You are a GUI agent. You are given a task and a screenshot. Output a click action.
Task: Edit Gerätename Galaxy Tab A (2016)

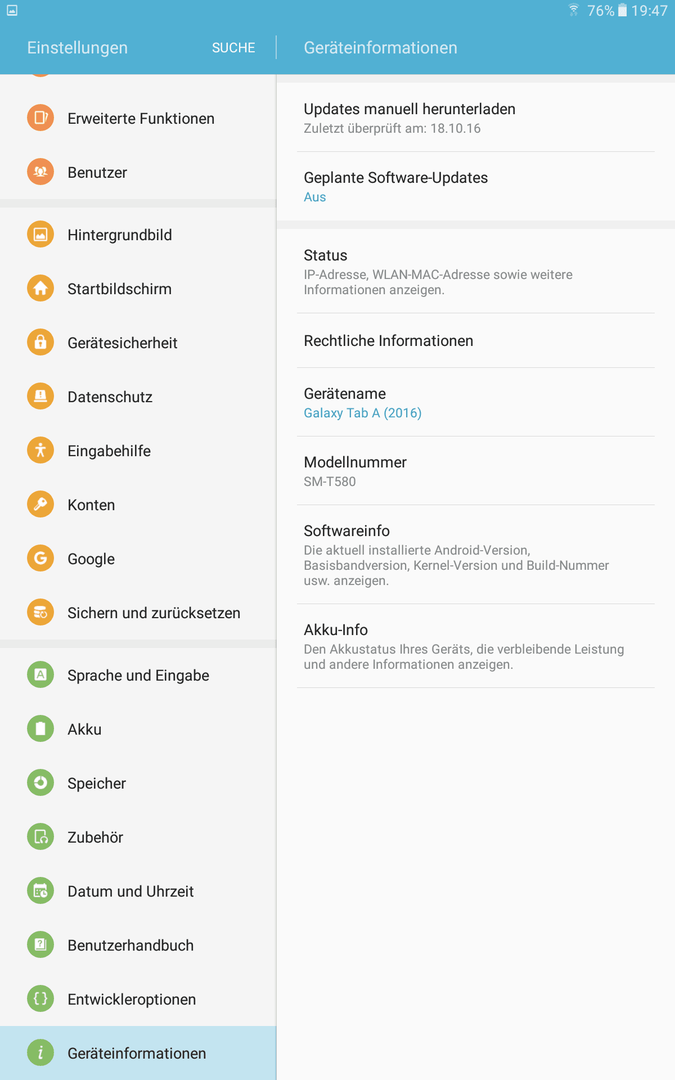pos(475,402)
